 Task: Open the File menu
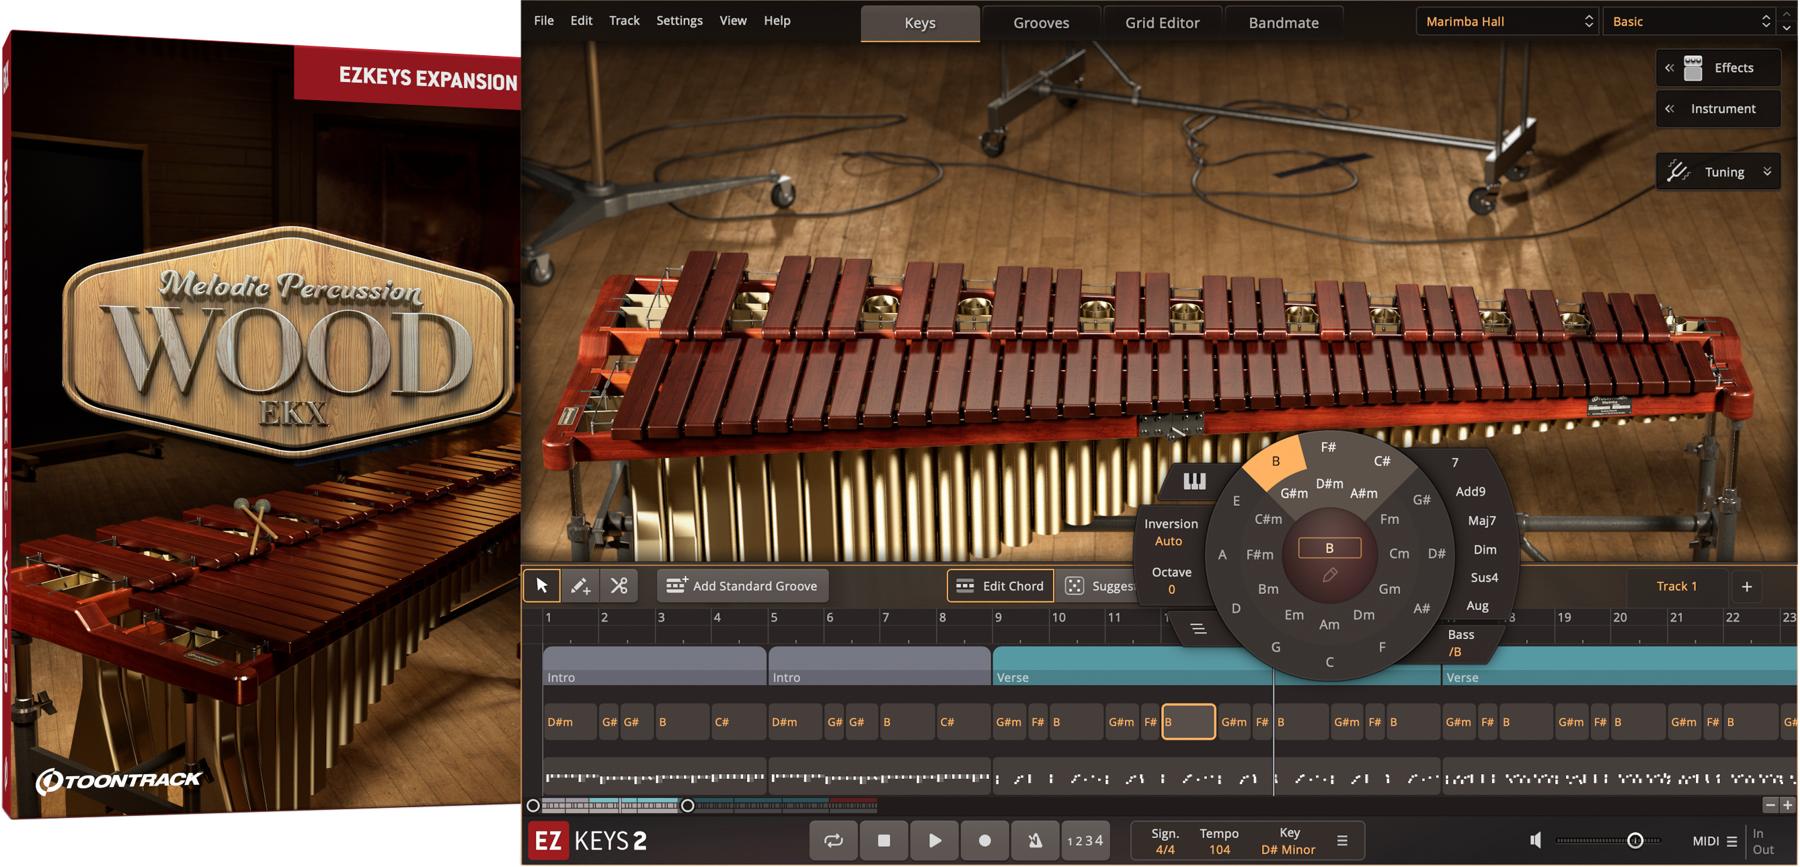(544, 20)
